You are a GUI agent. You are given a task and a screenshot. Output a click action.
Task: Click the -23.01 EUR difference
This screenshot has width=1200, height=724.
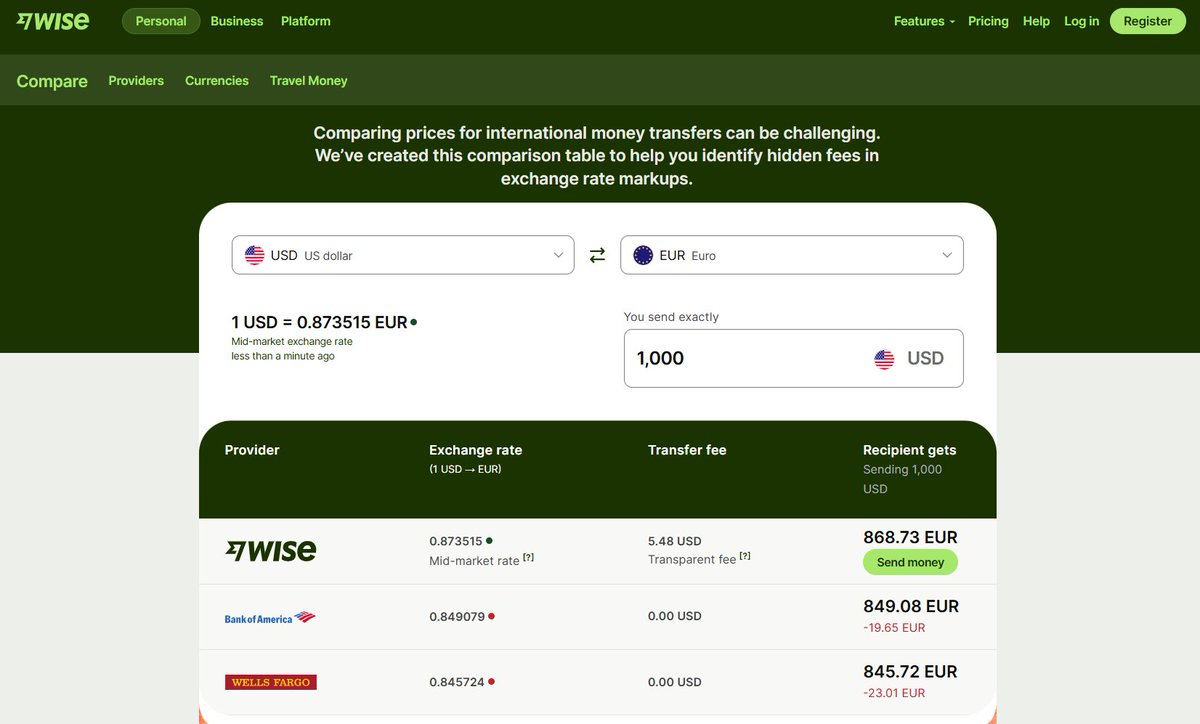(894, 693)
